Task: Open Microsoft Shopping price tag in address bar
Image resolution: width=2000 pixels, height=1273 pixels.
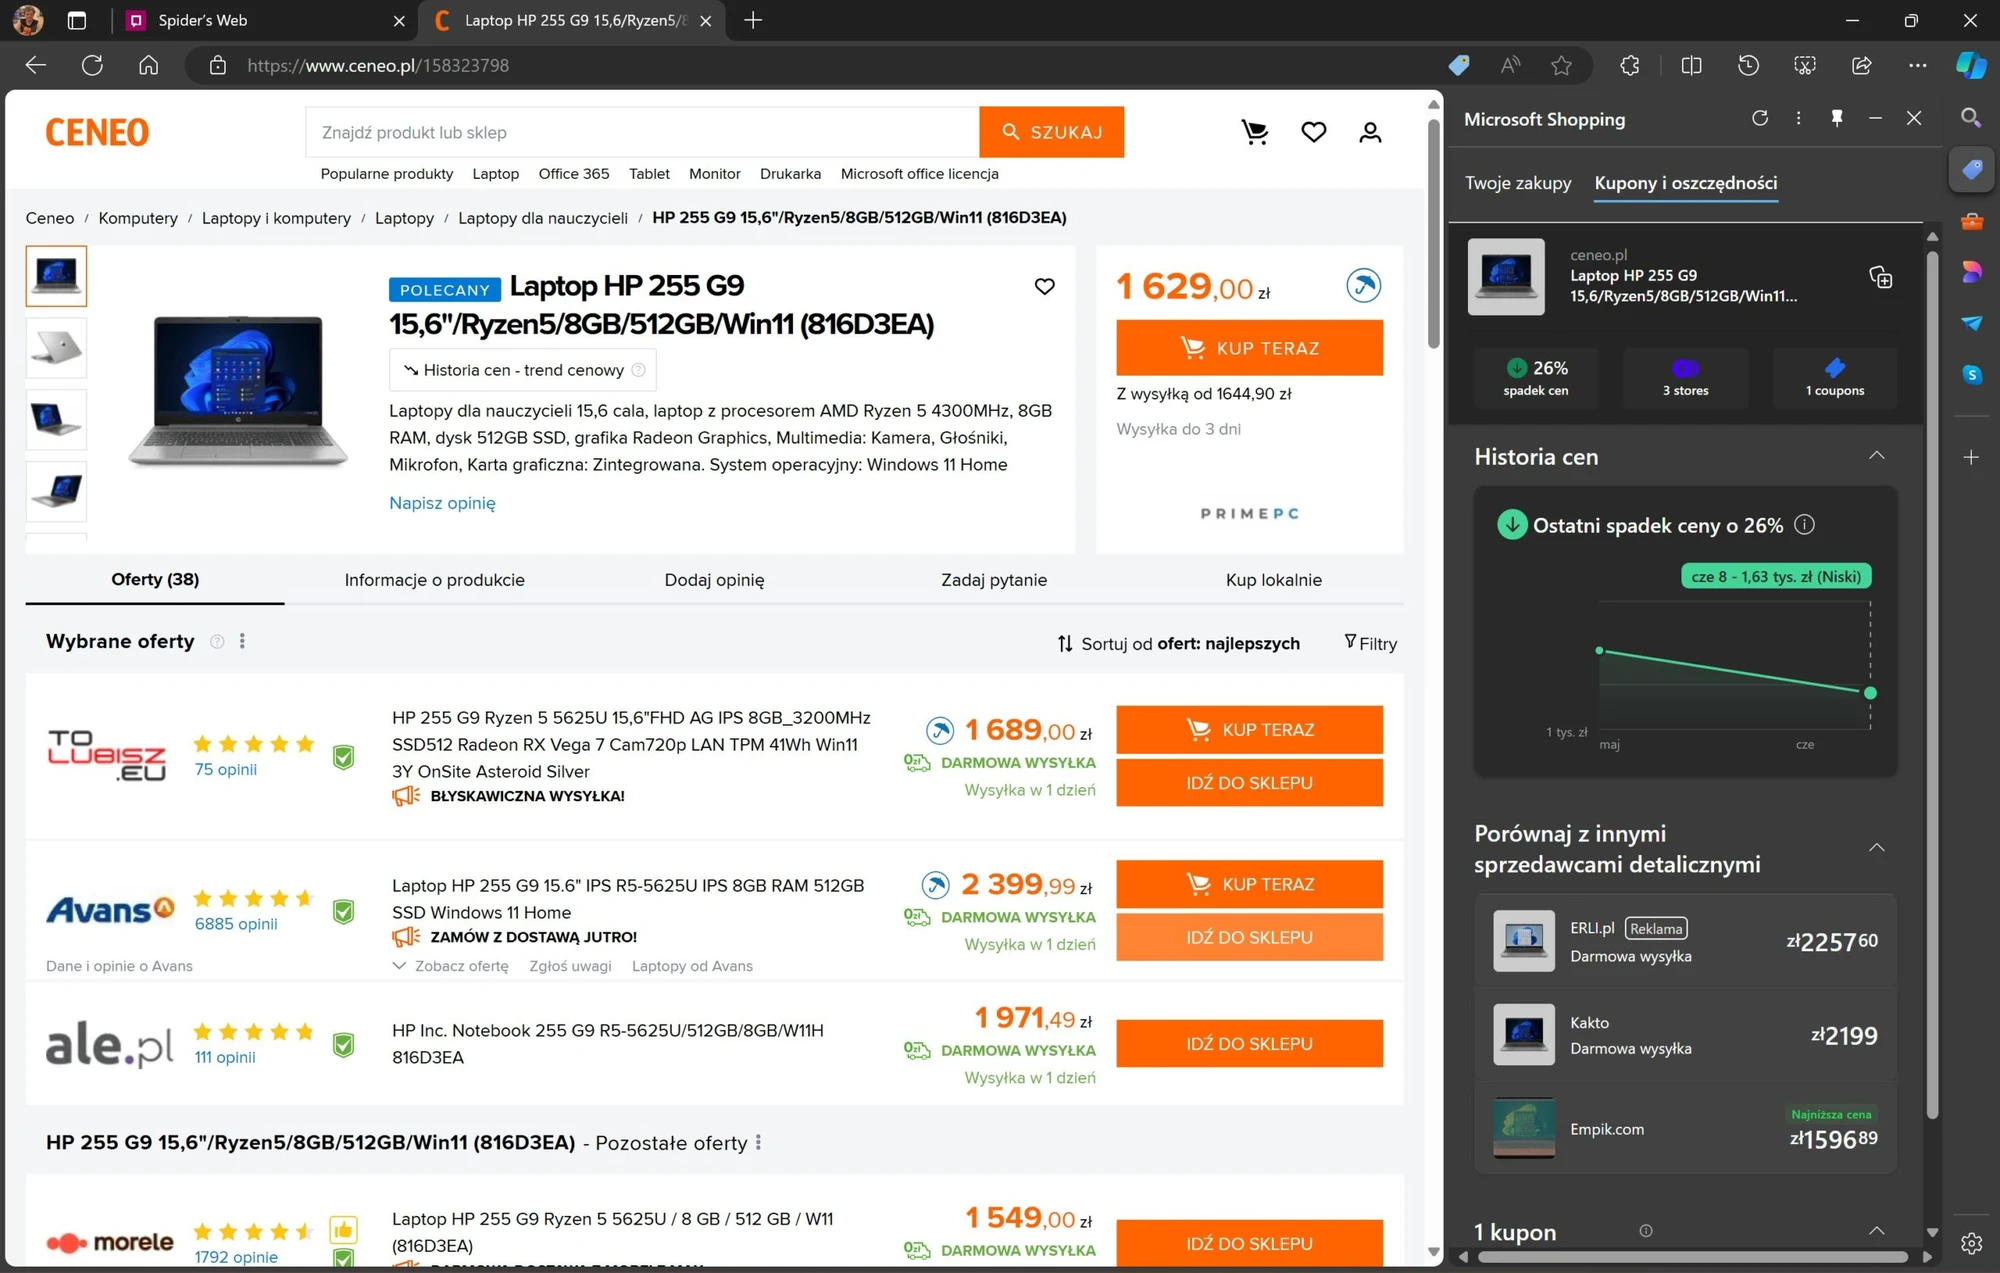Action: click(1459, 65)
